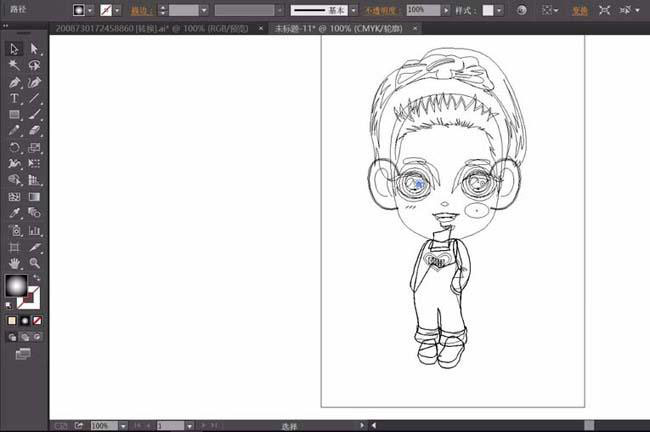Choose the Eyedropper tool
The width and height of the screenshot is (650, 432).
coord(14,213)
